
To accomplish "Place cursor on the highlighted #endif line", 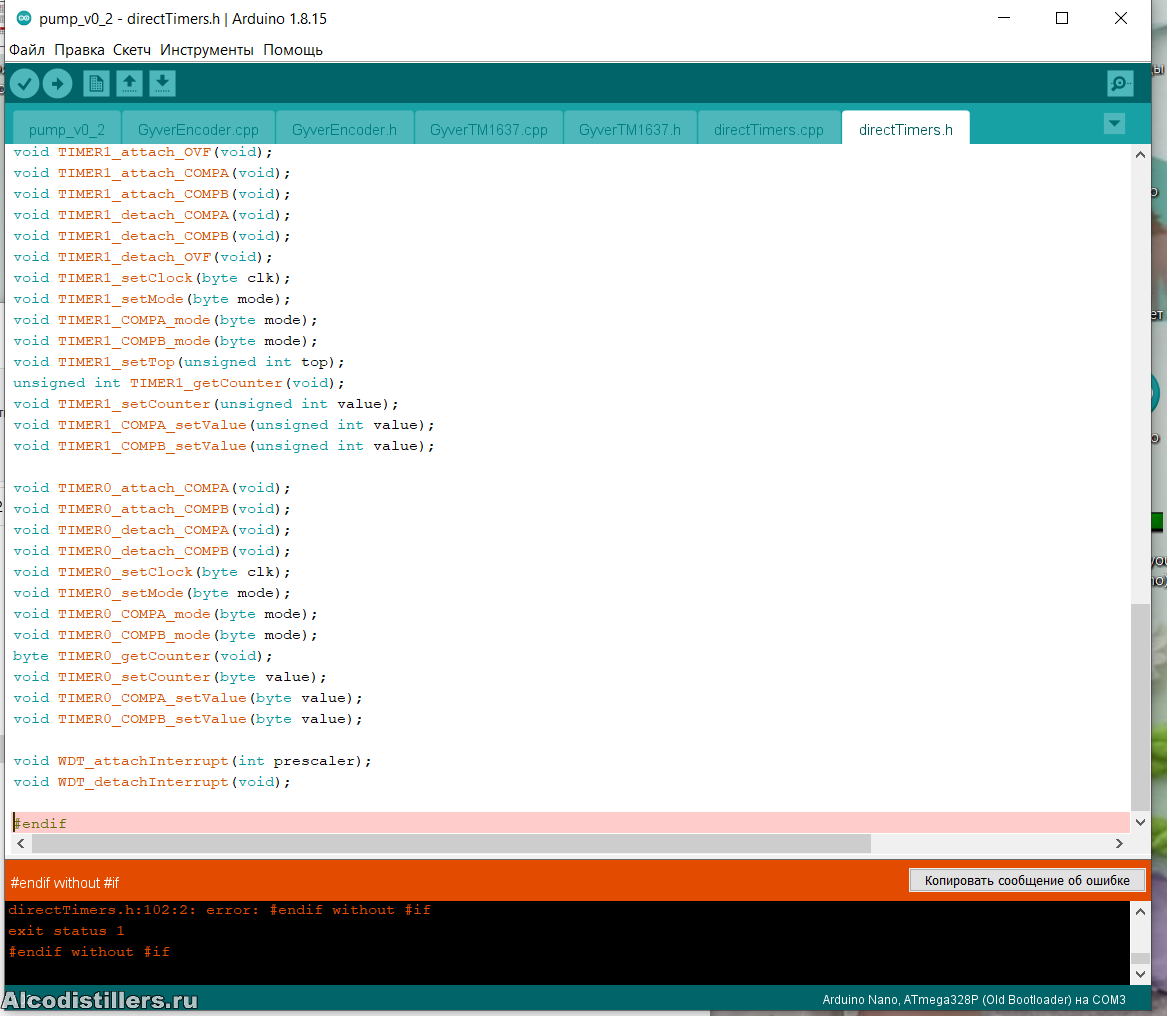I will (572, 823).
